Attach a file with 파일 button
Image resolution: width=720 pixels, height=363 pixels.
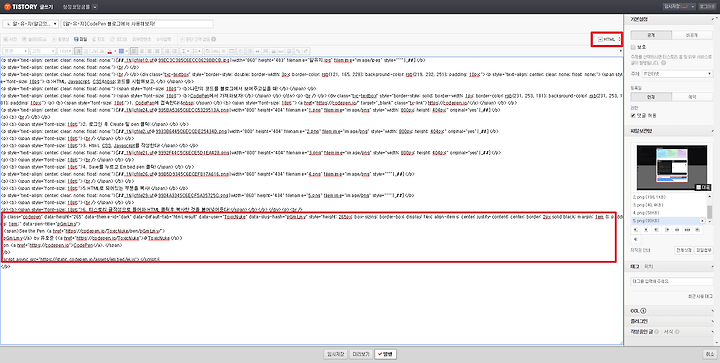(x=80, y=39)
